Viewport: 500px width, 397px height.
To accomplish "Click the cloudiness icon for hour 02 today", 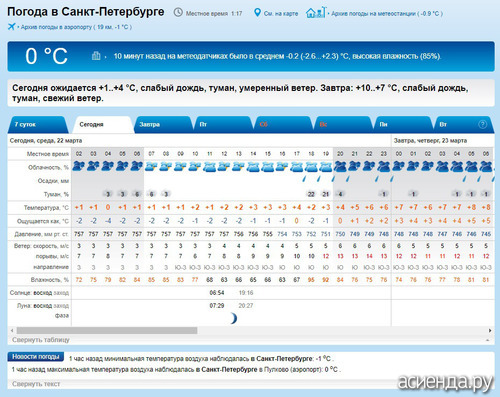I will click(x=79, y=166).
